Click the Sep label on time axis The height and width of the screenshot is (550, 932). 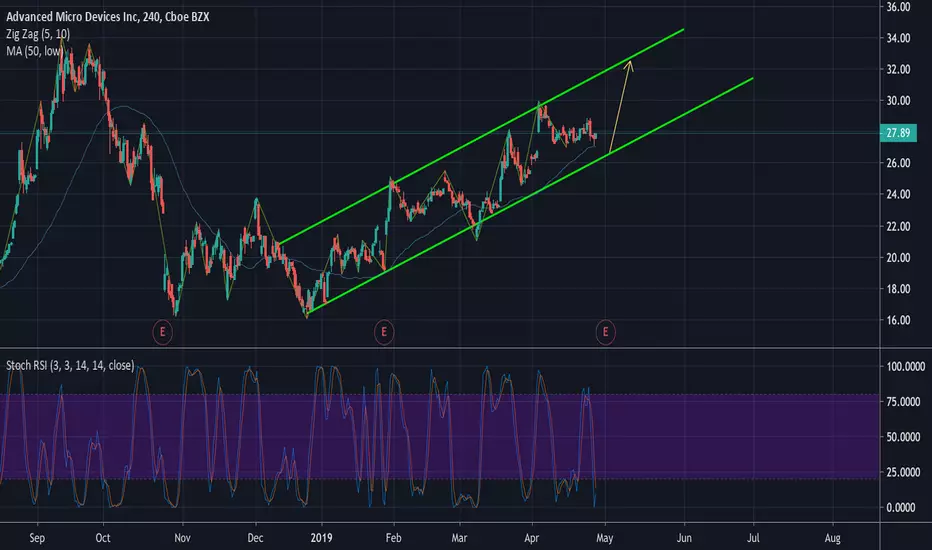pyautogui.click(x=37, y=538)
